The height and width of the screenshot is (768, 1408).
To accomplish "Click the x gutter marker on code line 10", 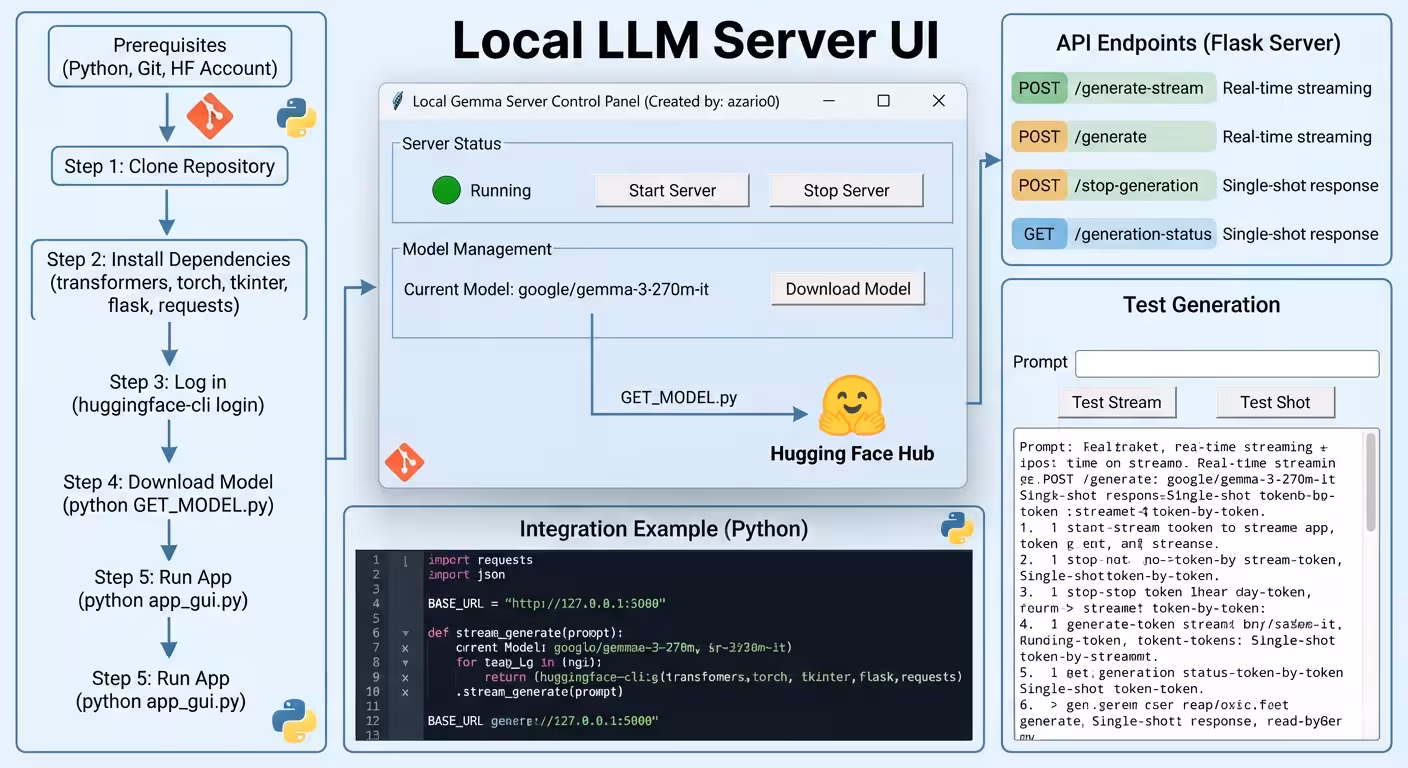I will (405, 692).
